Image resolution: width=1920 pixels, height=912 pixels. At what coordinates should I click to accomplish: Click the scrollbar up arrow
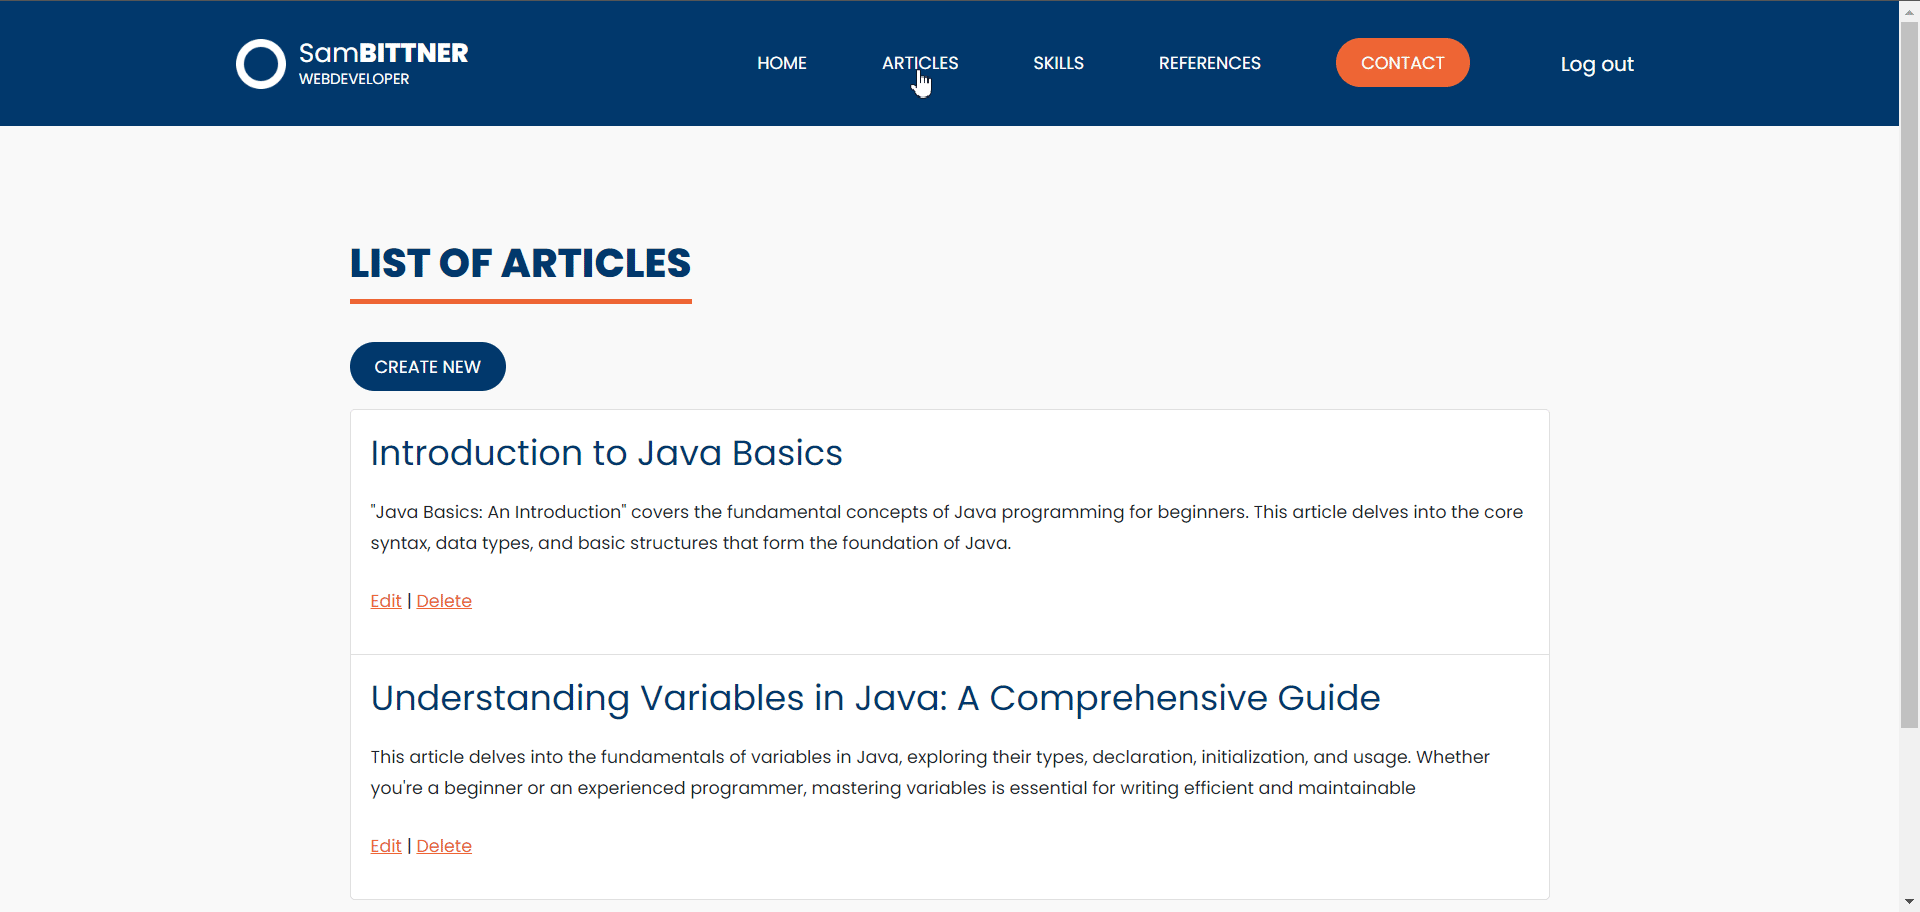pos(1909,8)
